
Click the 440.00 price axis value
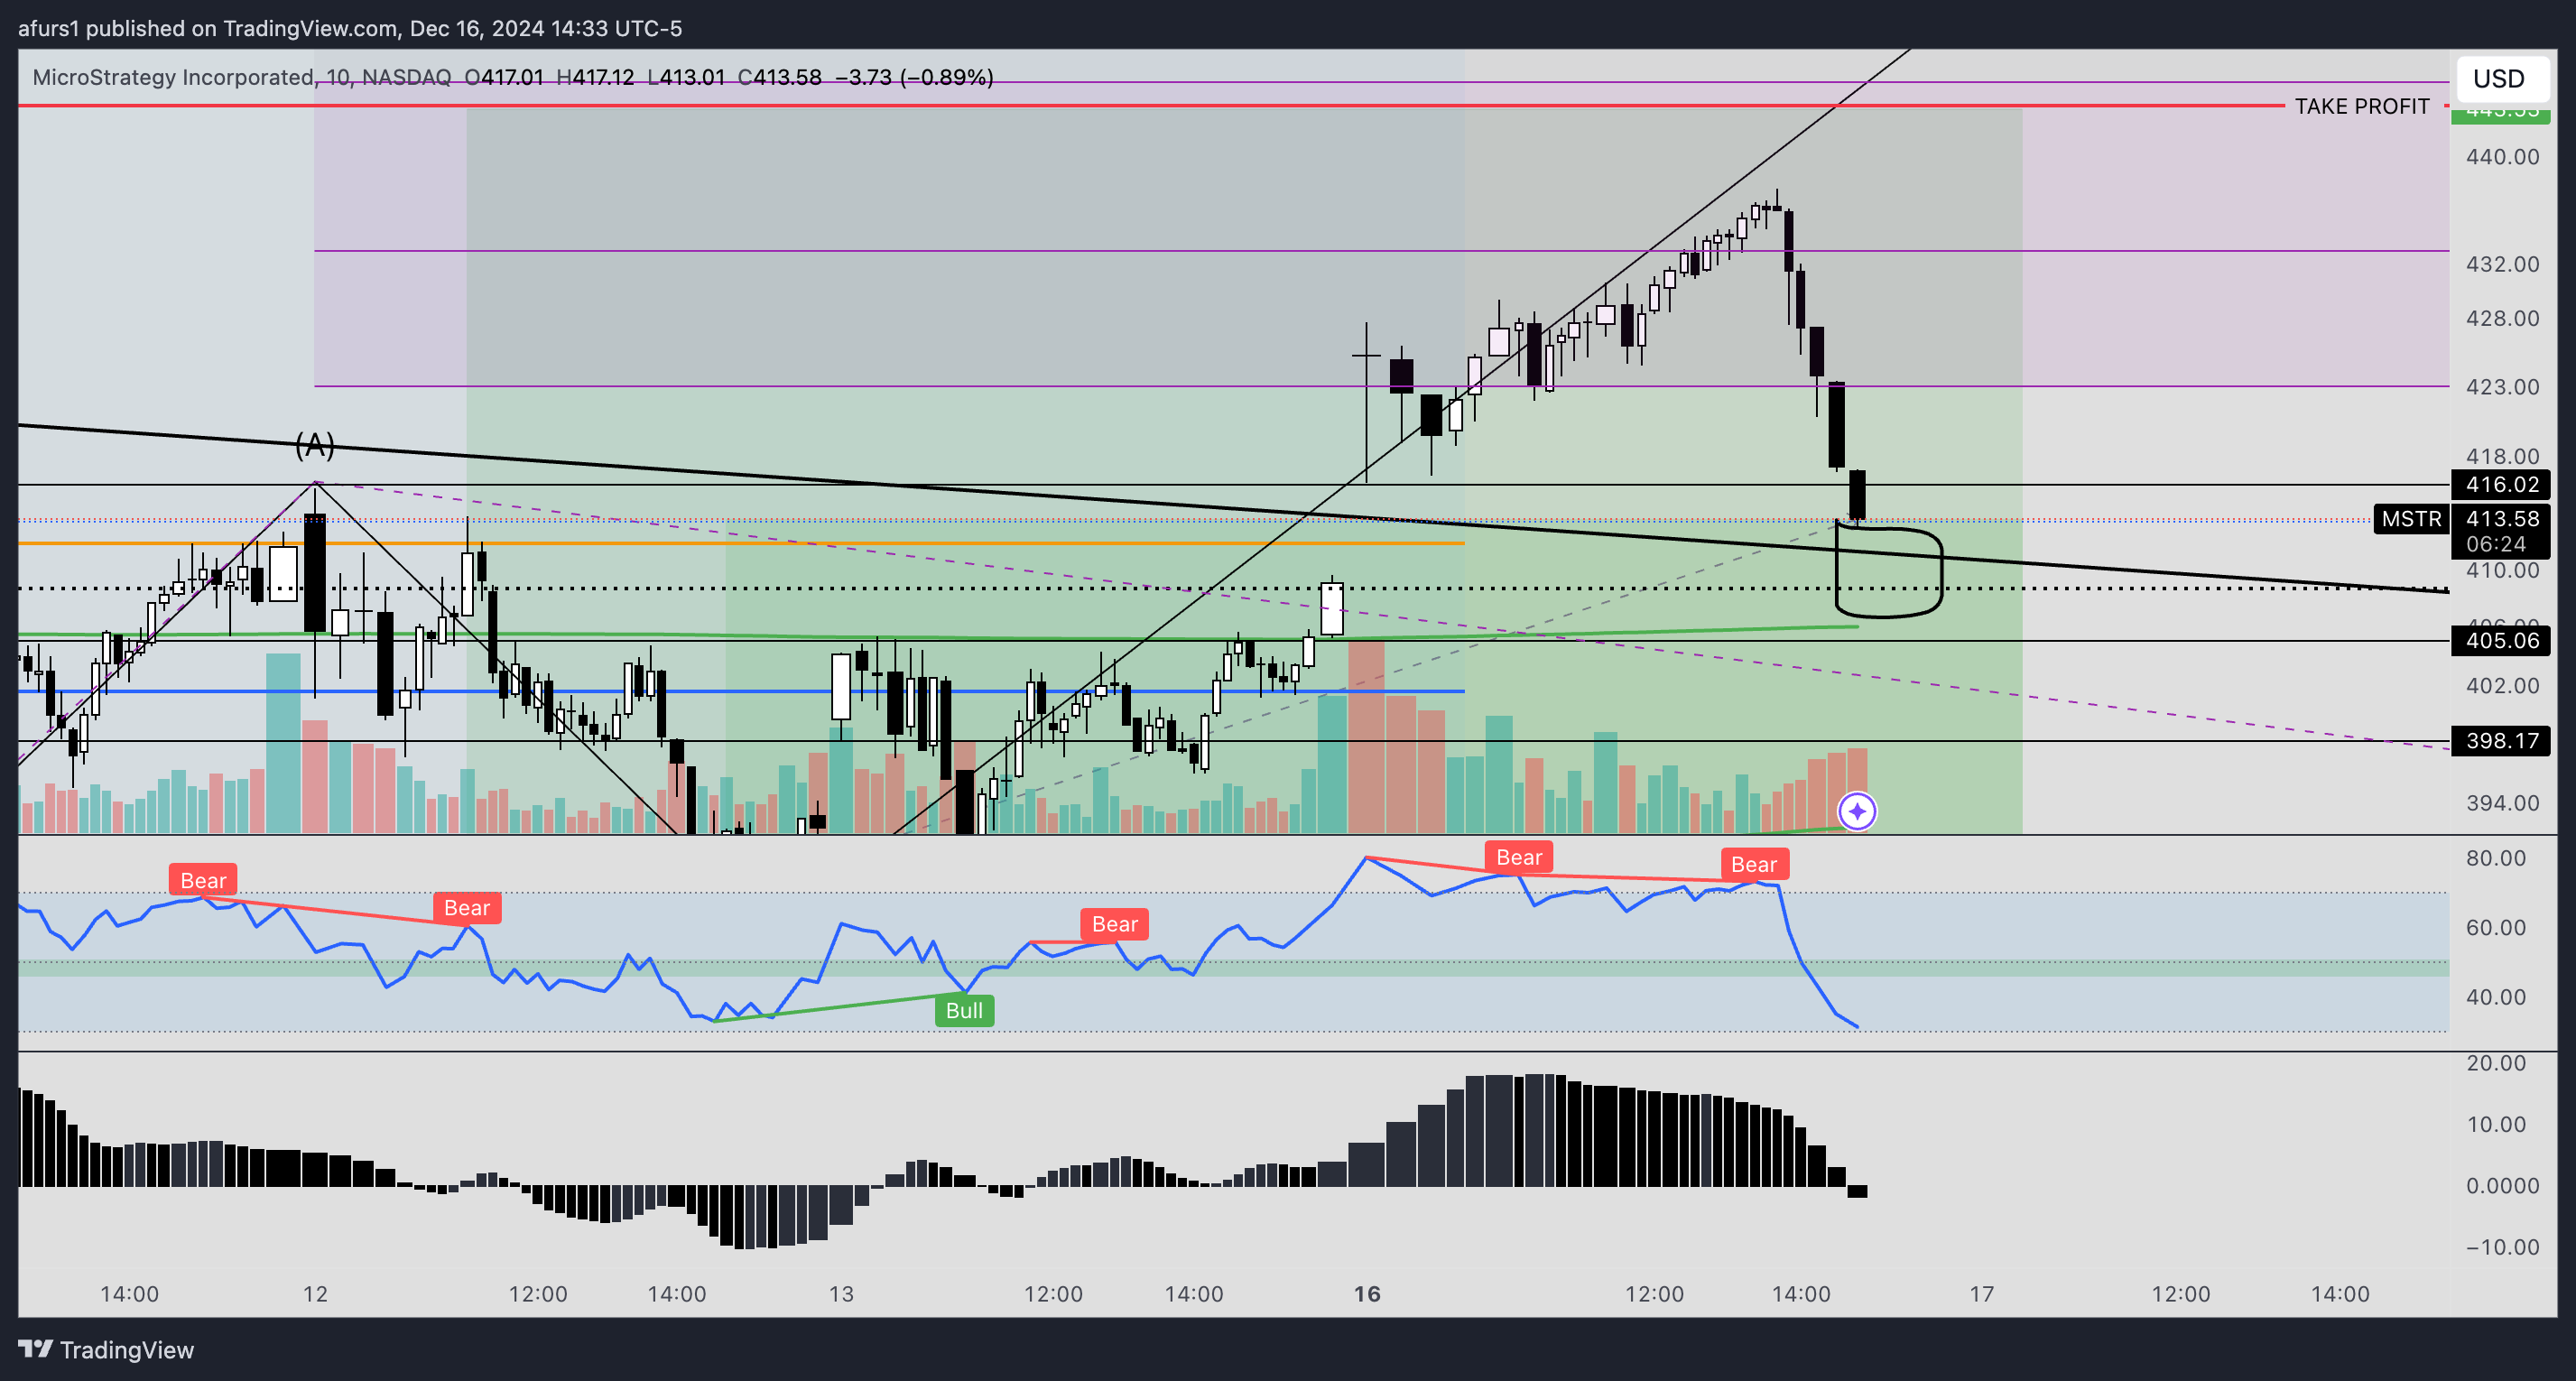2502,157
